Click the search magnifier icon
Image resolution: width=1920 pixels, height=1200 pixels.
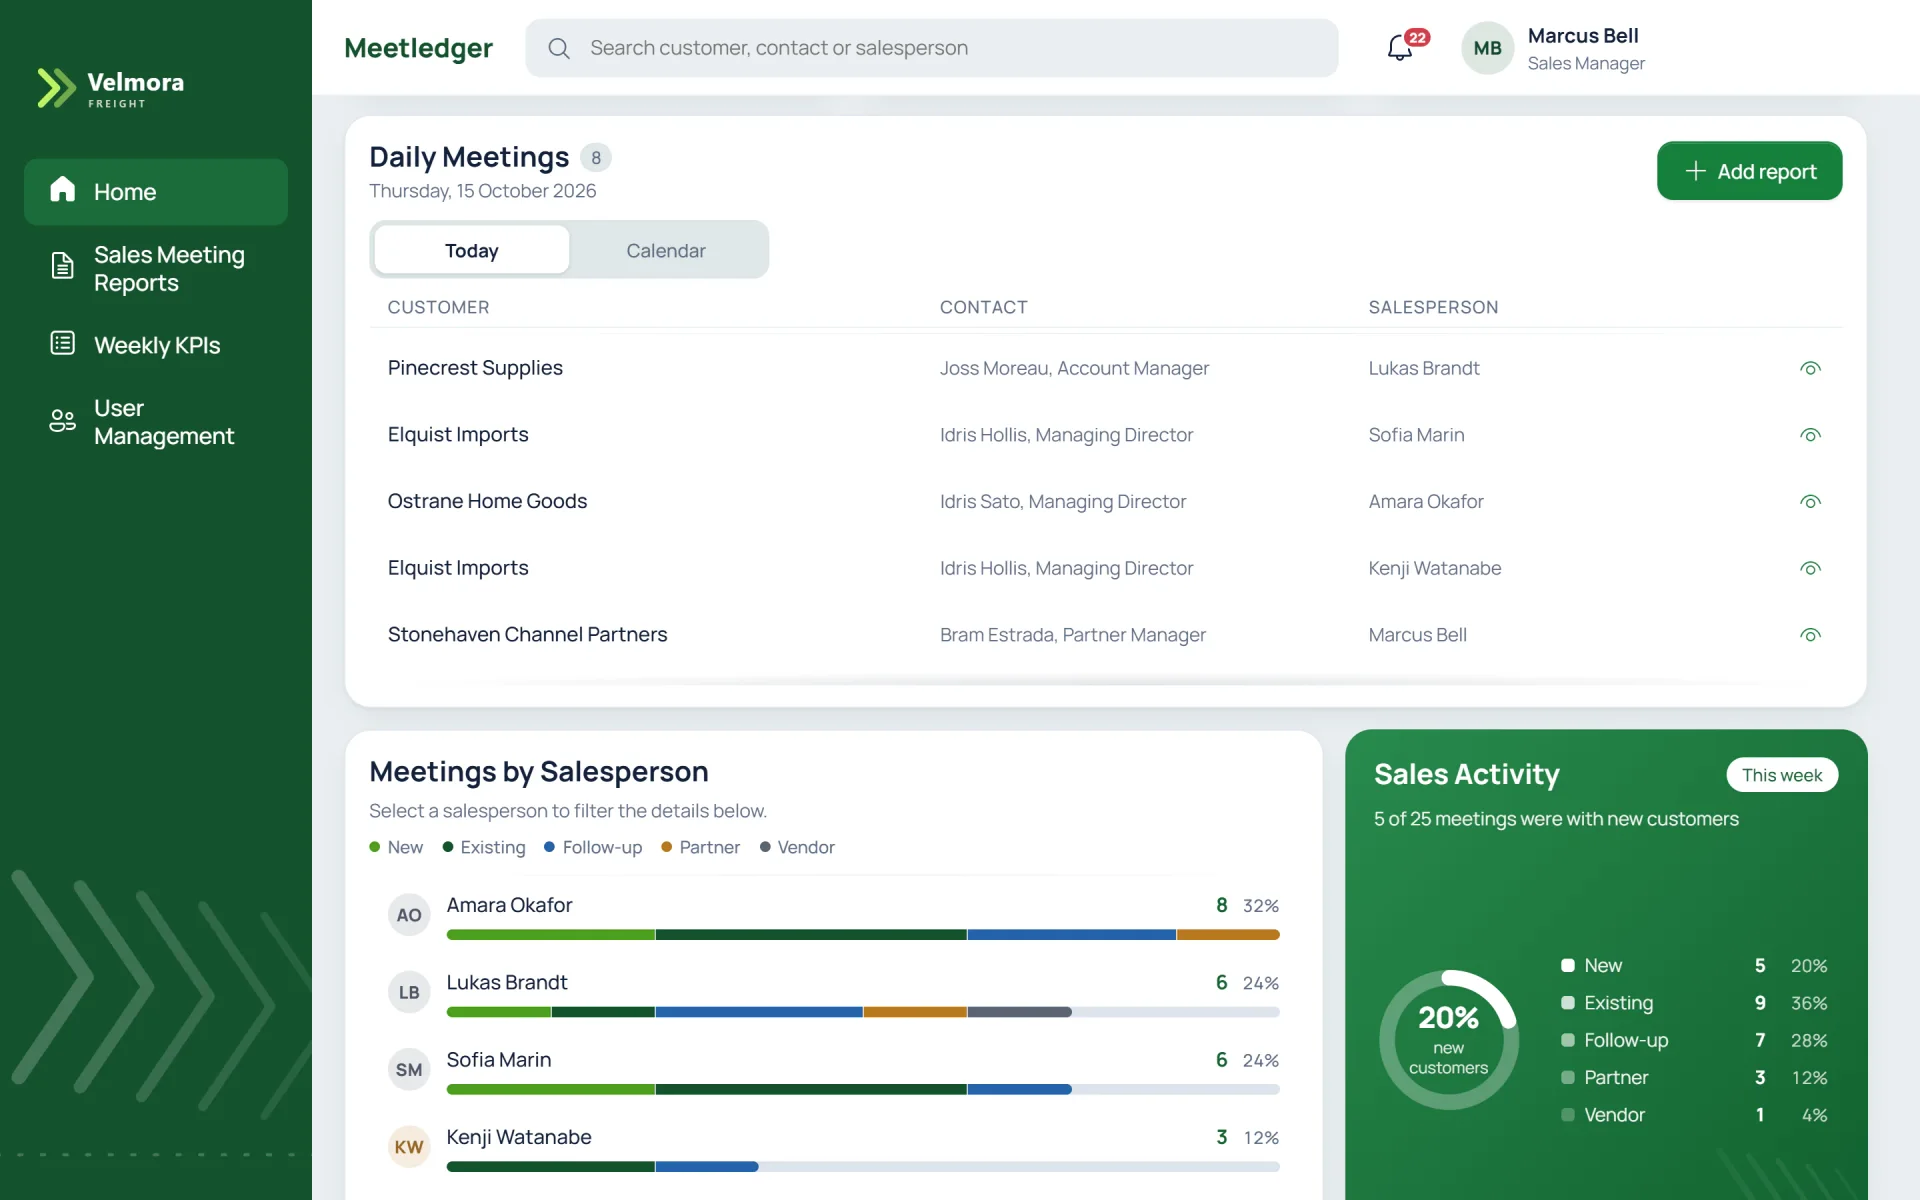(x=559, y=48)
